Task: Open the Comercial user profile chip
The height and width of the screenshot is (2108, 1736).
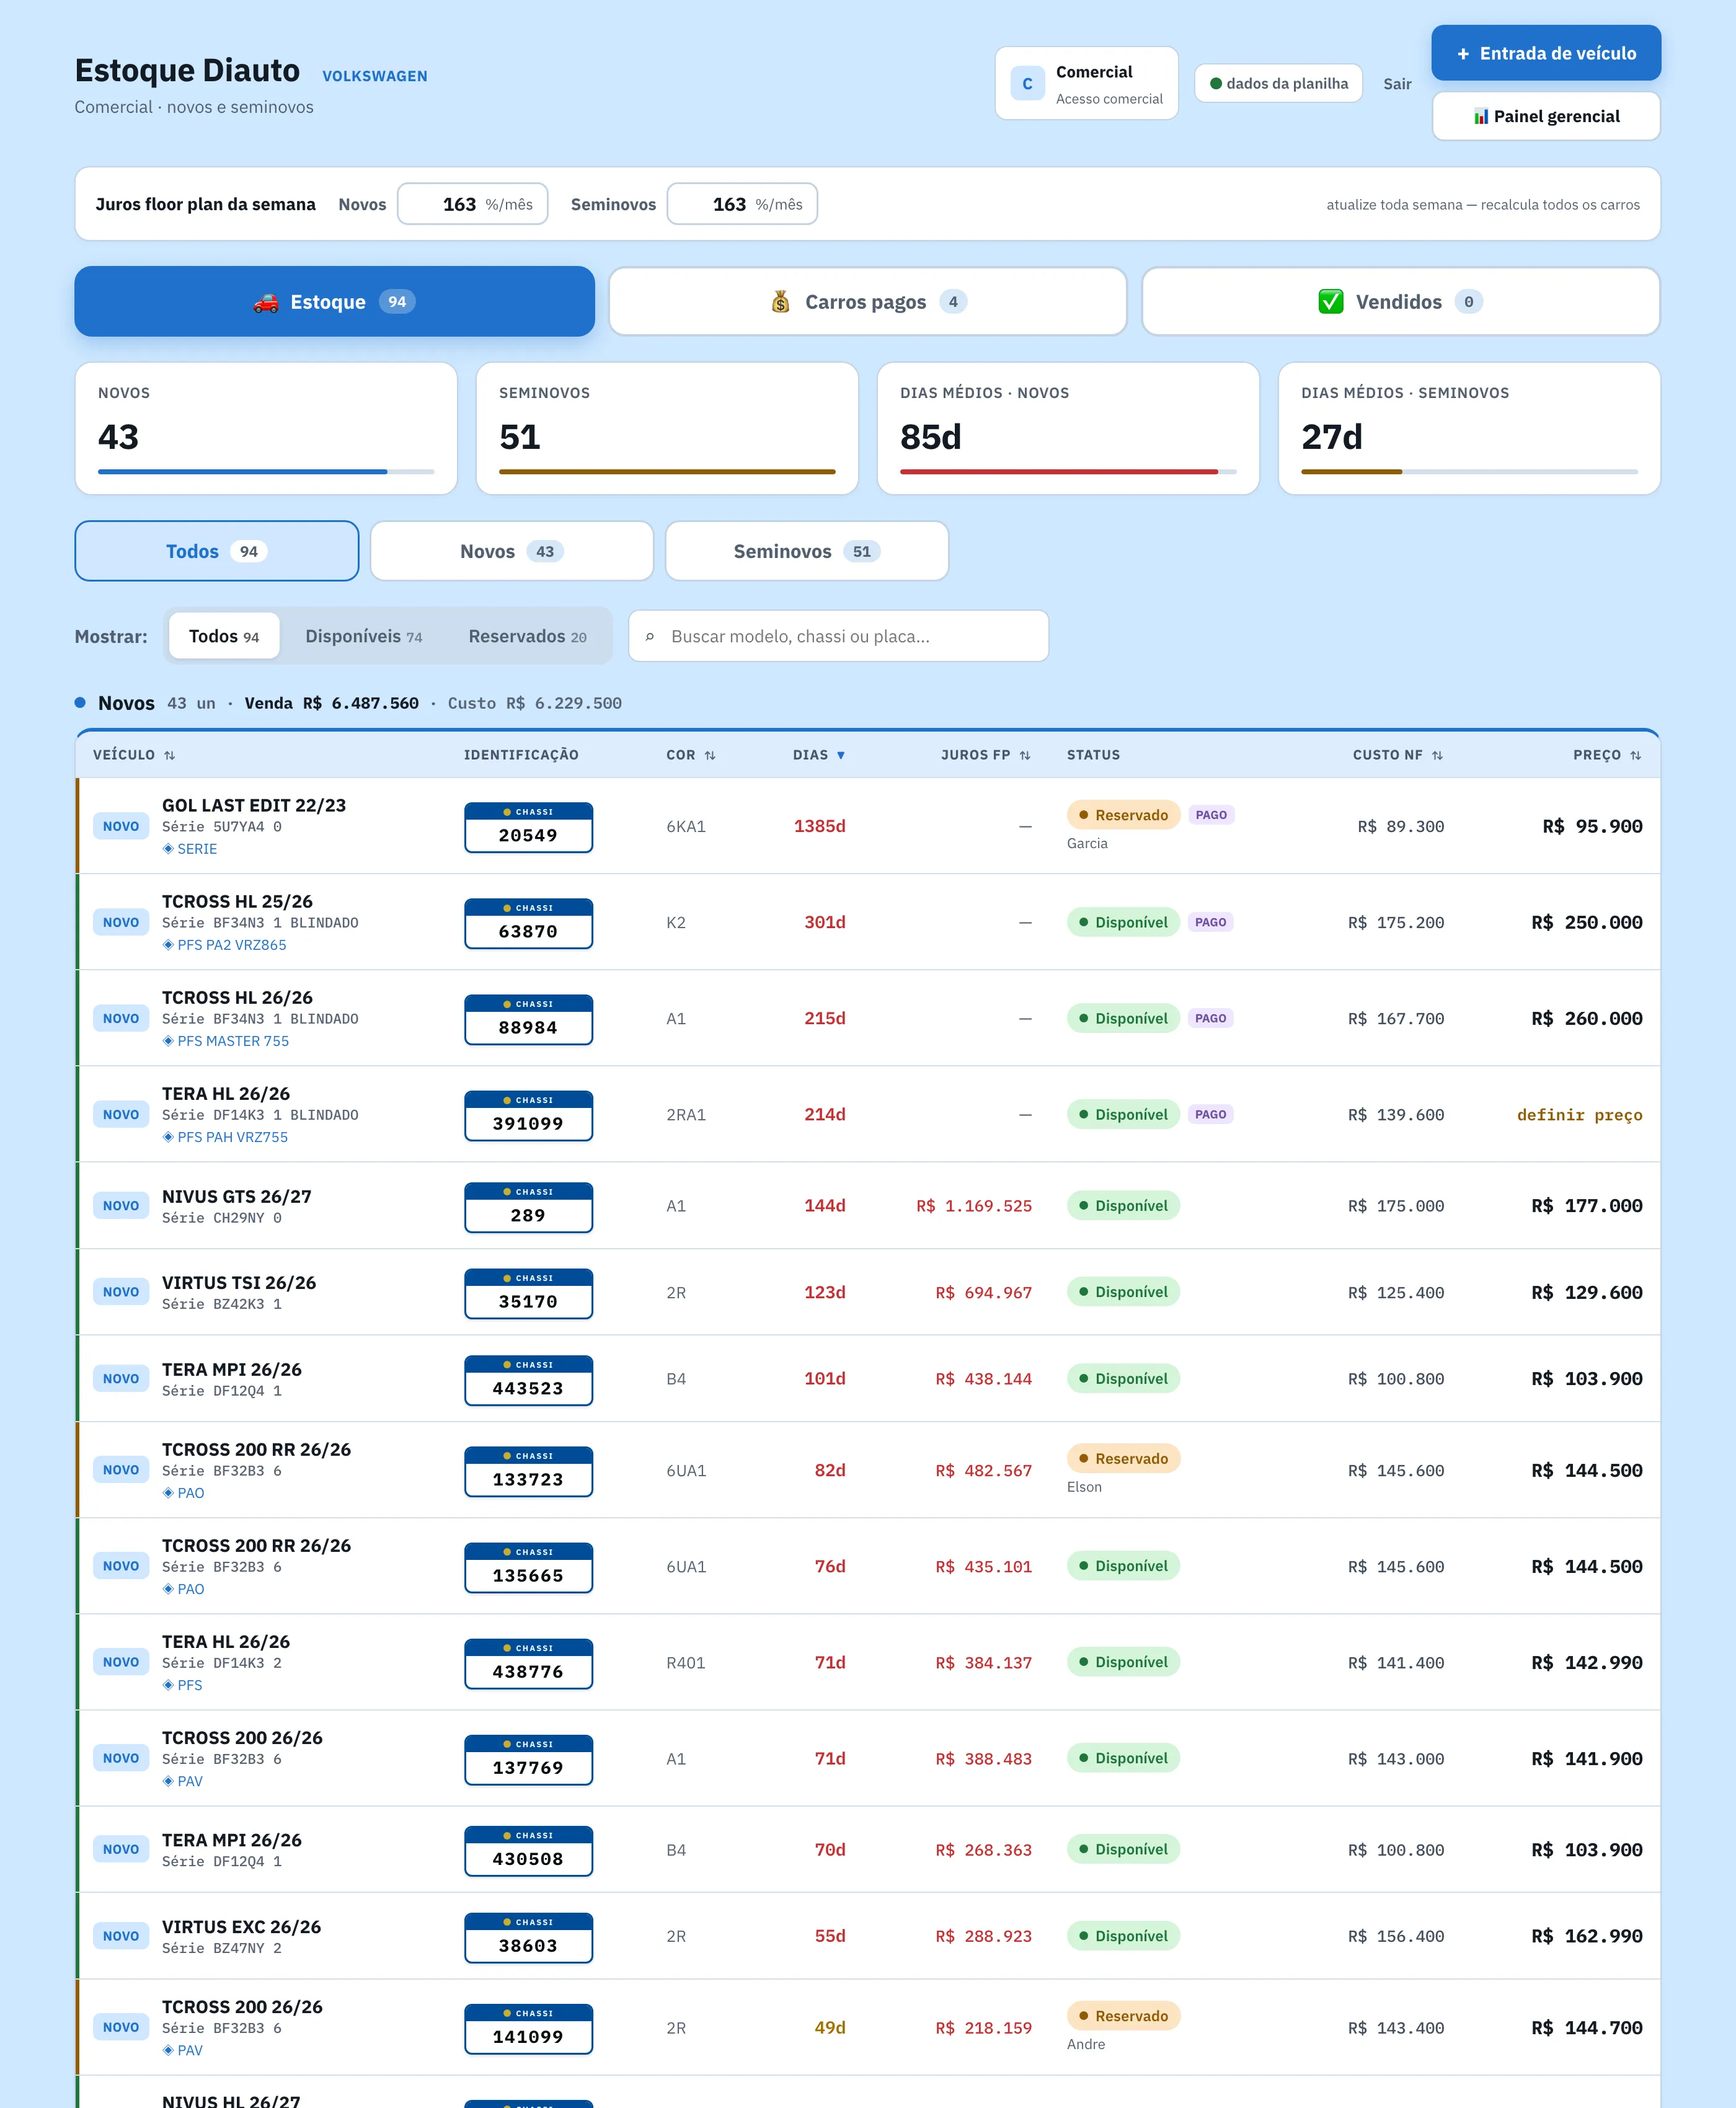Action: 1086,84
